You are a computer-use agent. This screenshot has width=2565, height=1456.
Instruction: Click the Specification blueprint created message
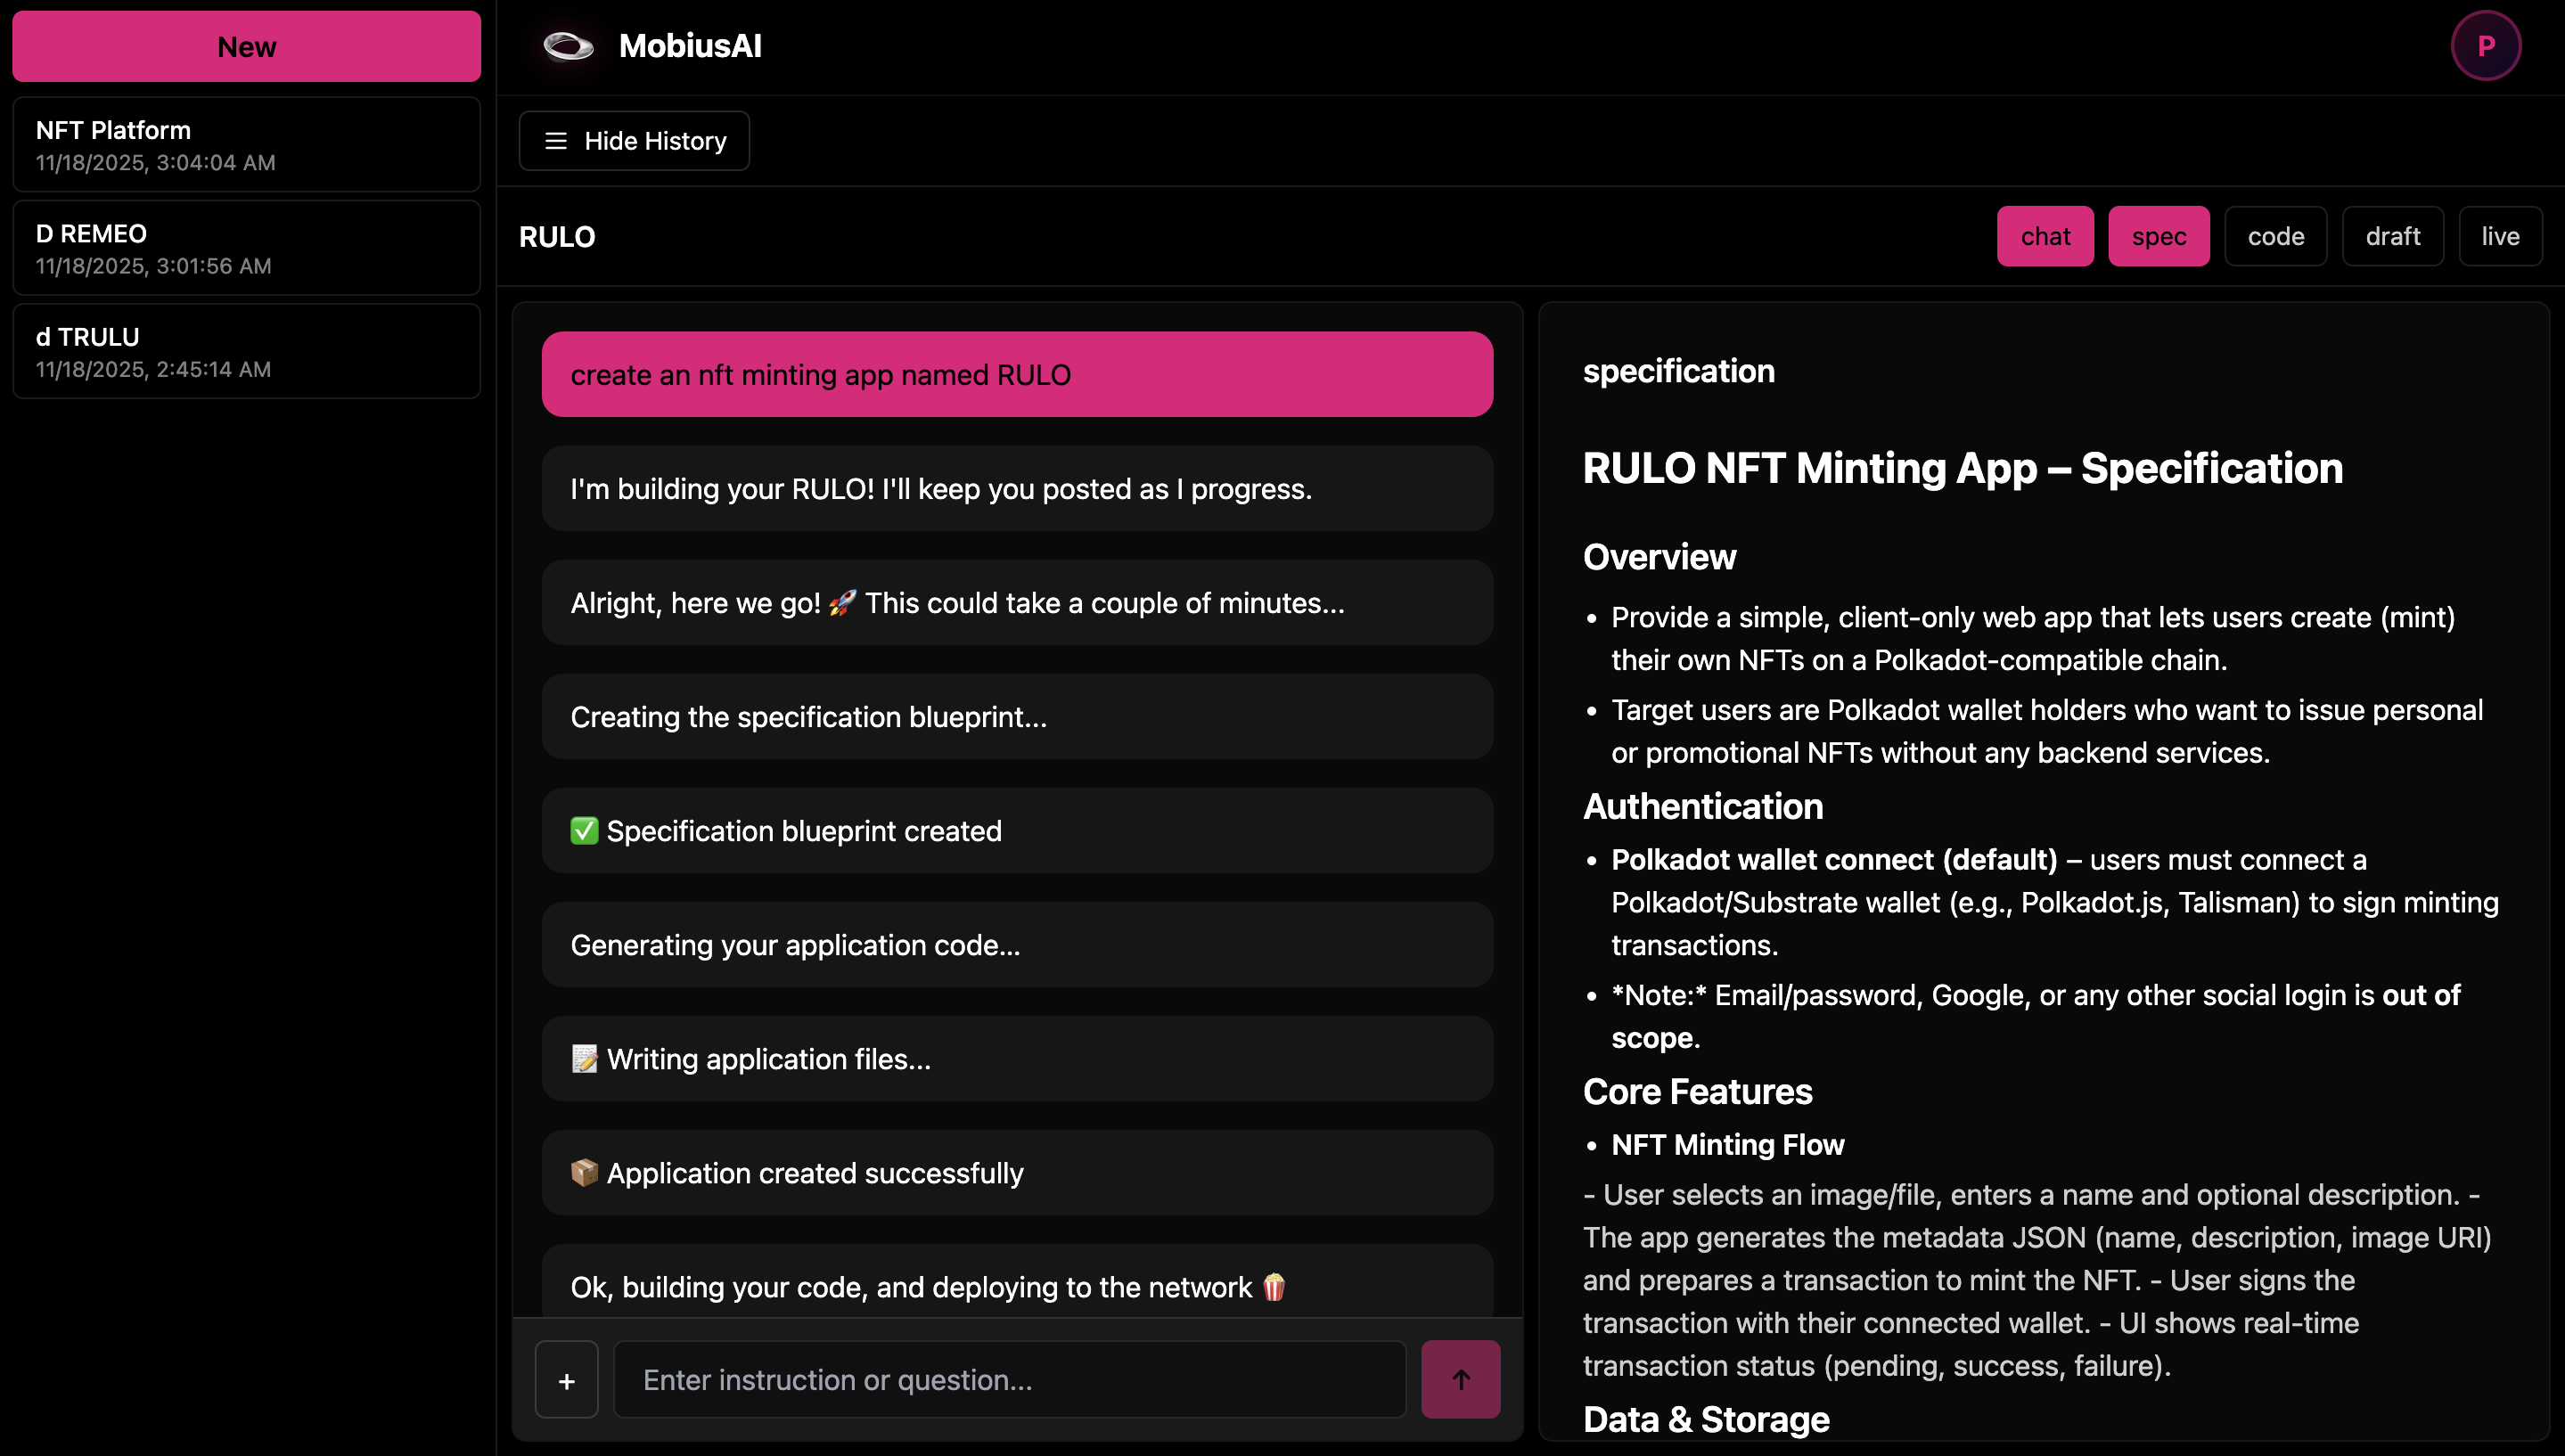click(1016, 831)
